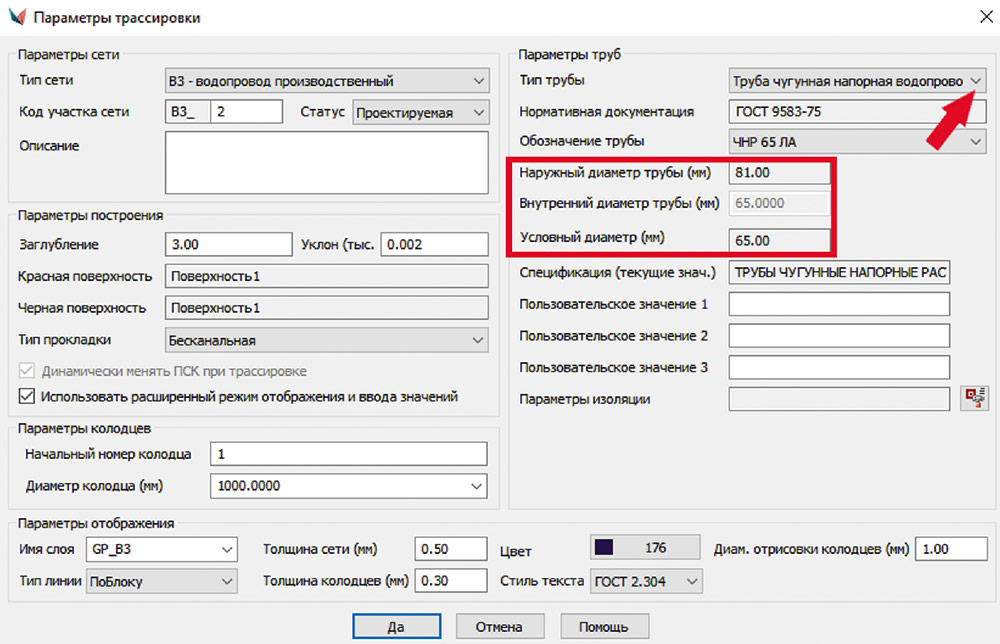
Task: Open the Стиль текста dropdown
Action: point(691,580)
